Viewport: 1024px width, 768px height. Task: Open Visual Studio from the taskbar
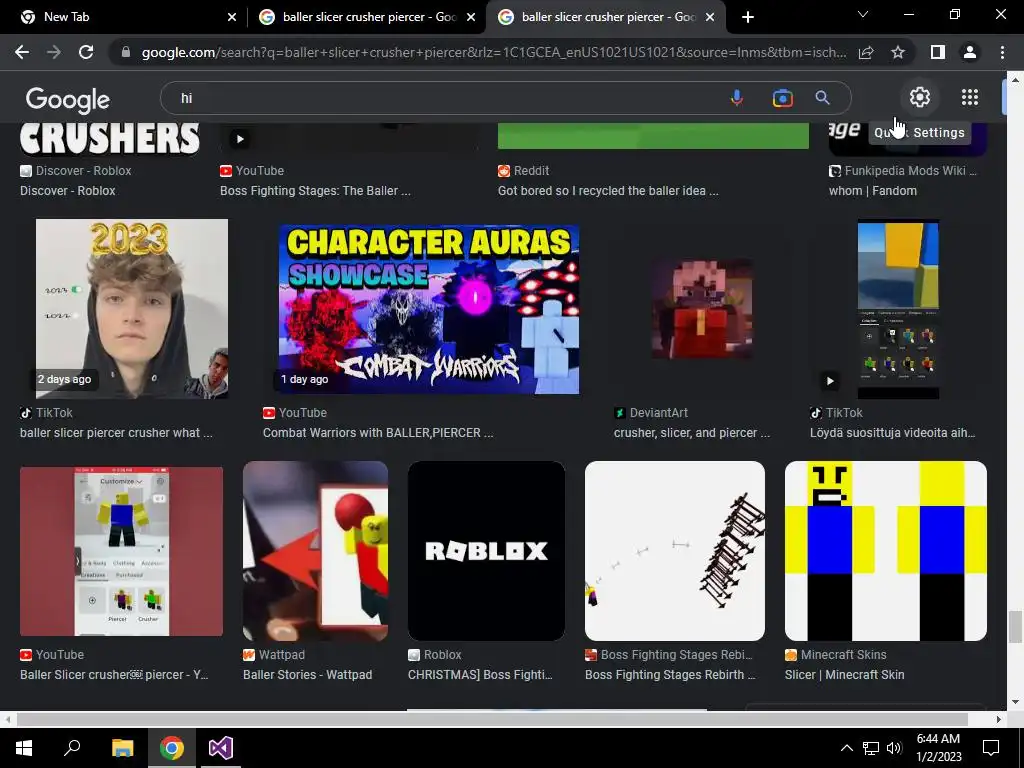point(221,748)
